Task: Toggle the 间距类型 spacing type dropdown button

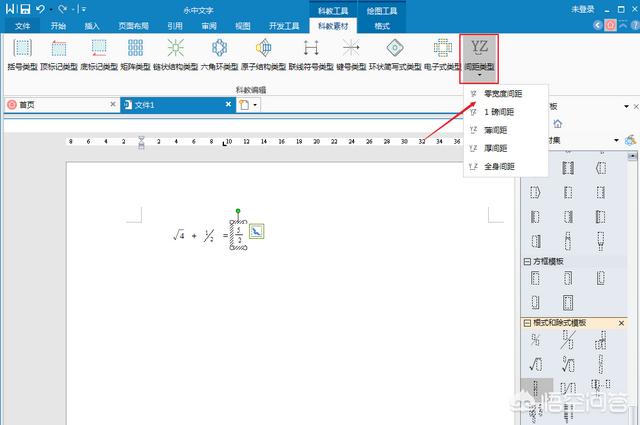Action: [x=479, y=58]
